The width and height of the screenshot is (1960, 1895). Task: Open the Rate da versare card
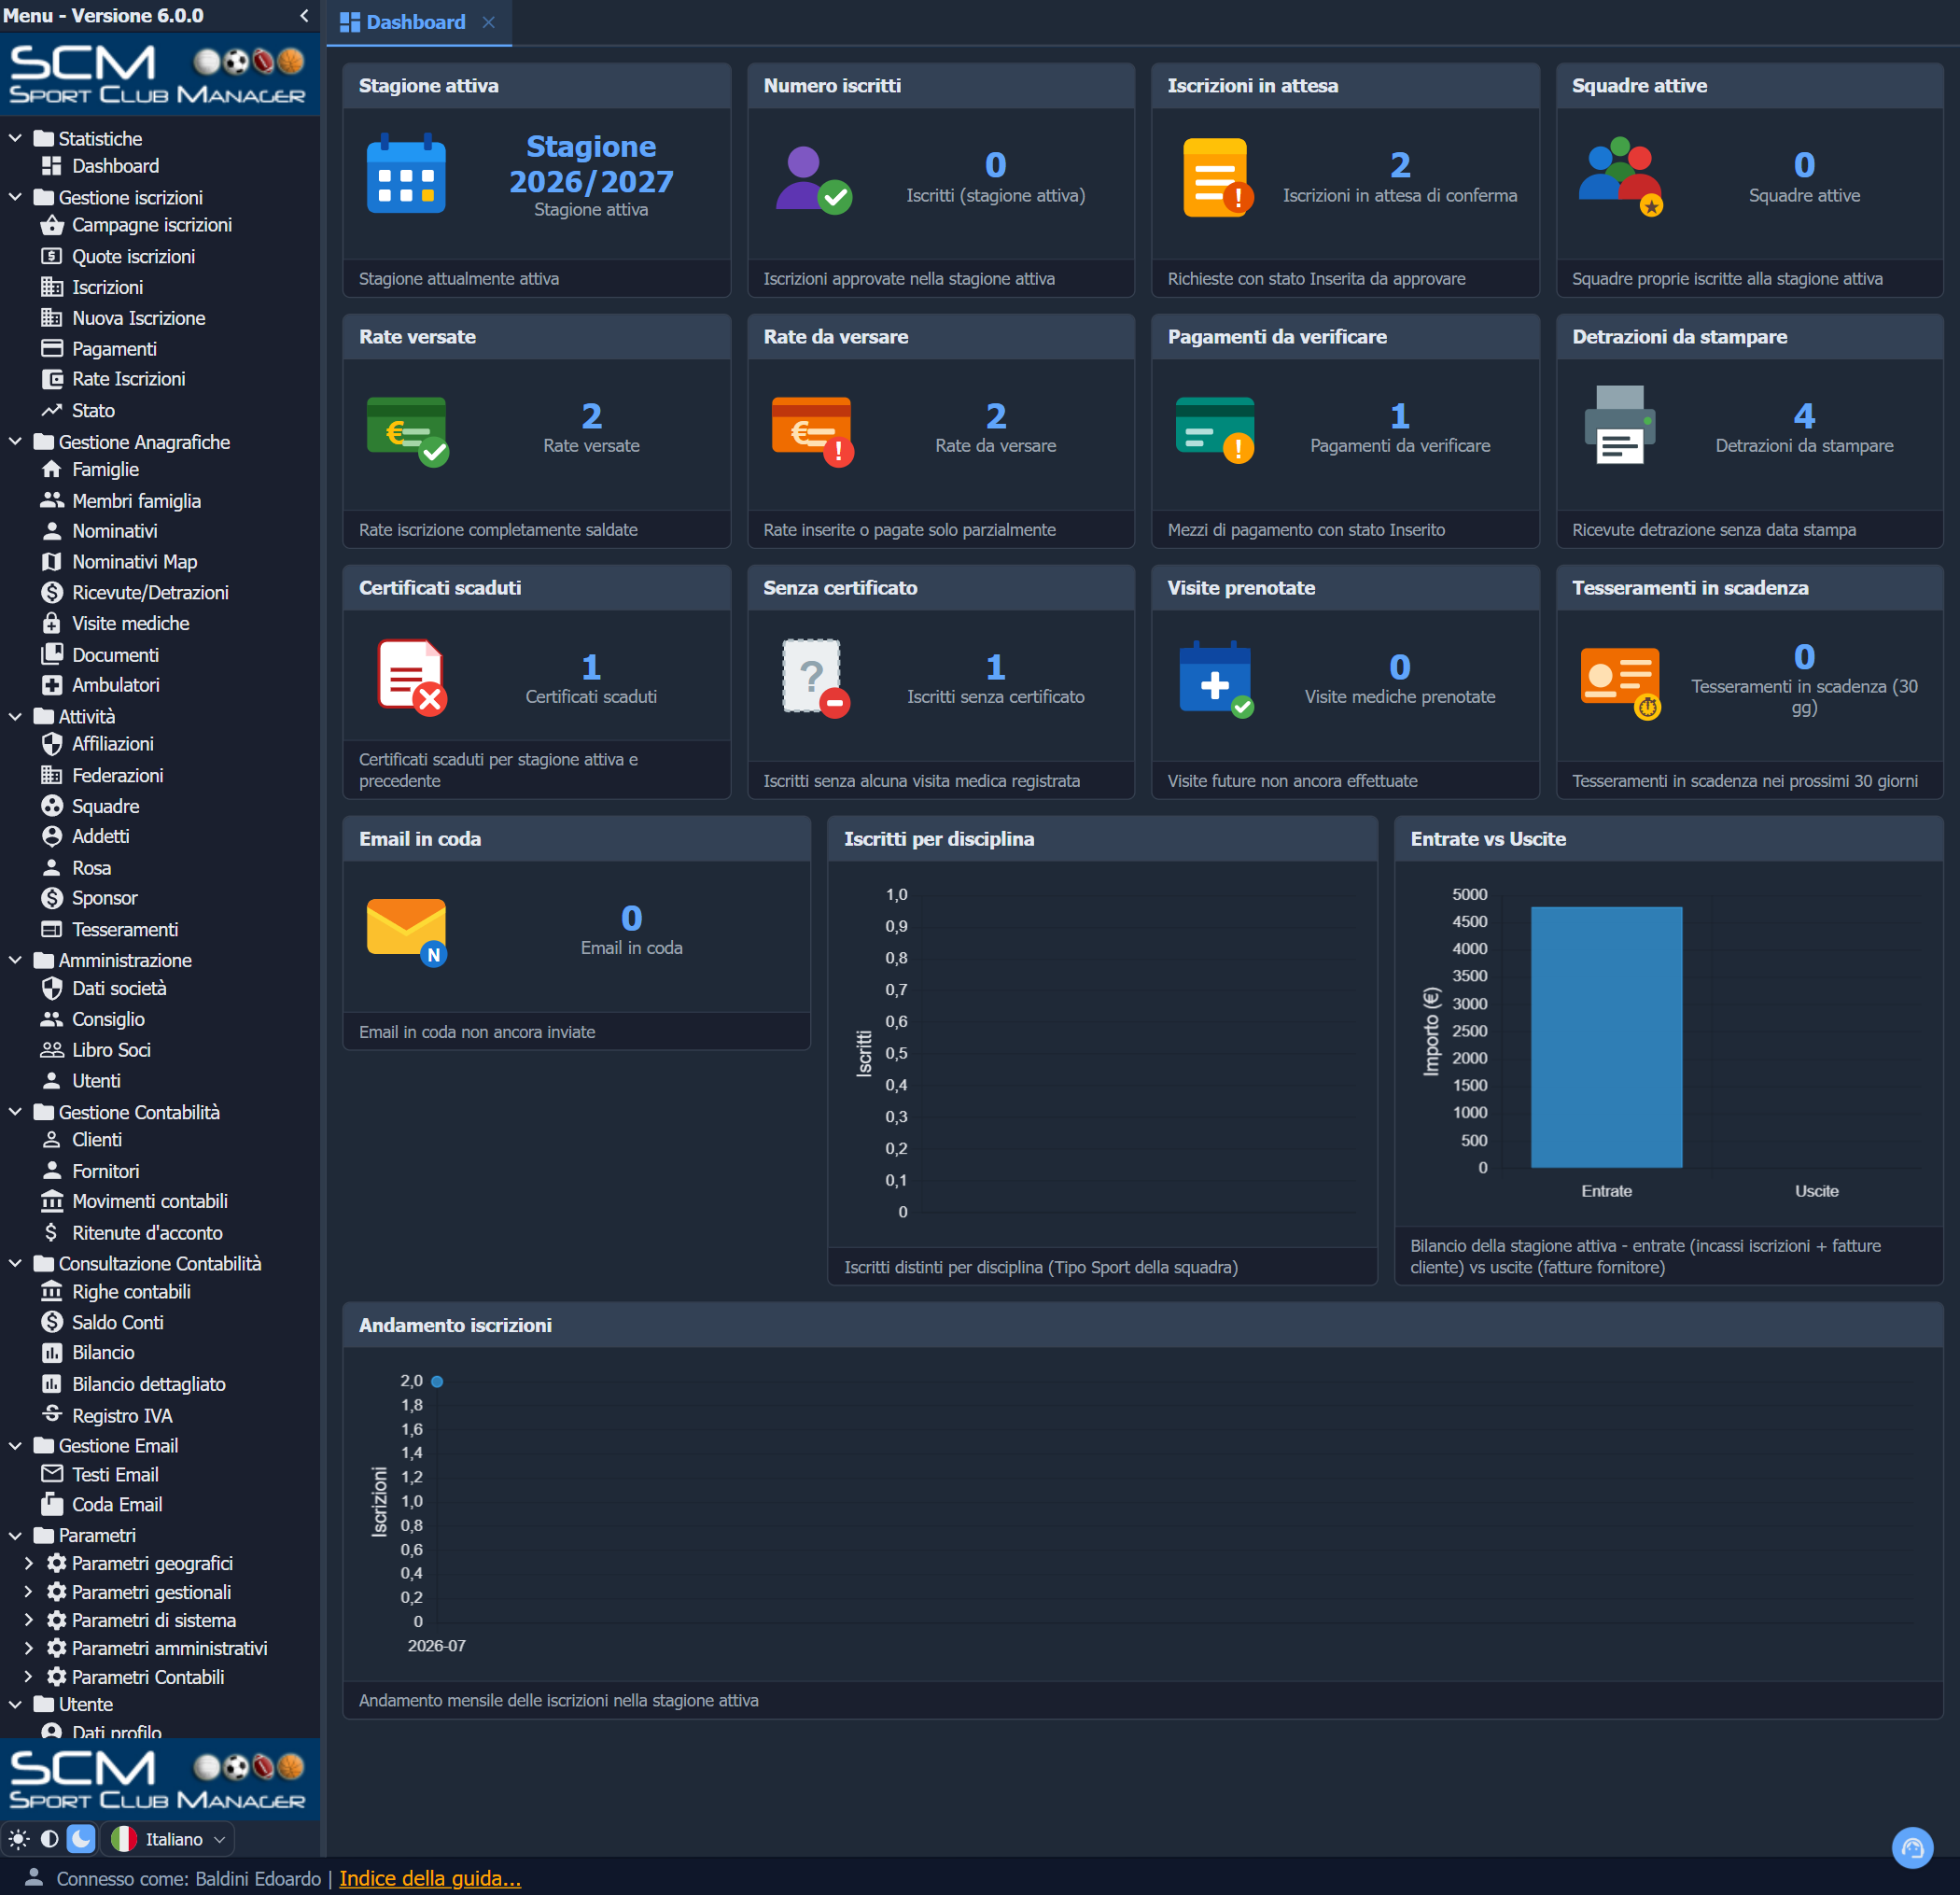pyautogui.click(x=941, y=431)
